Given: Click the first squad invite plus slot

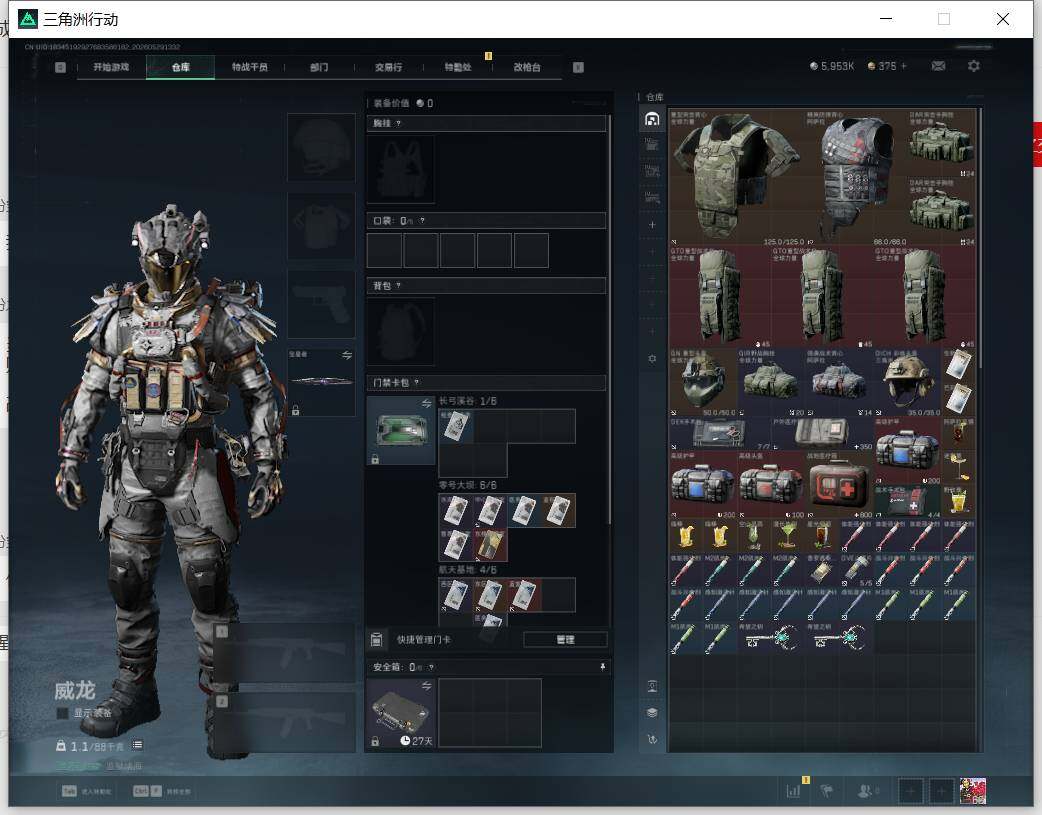Looking at the screenshot, I should [911, 791].
